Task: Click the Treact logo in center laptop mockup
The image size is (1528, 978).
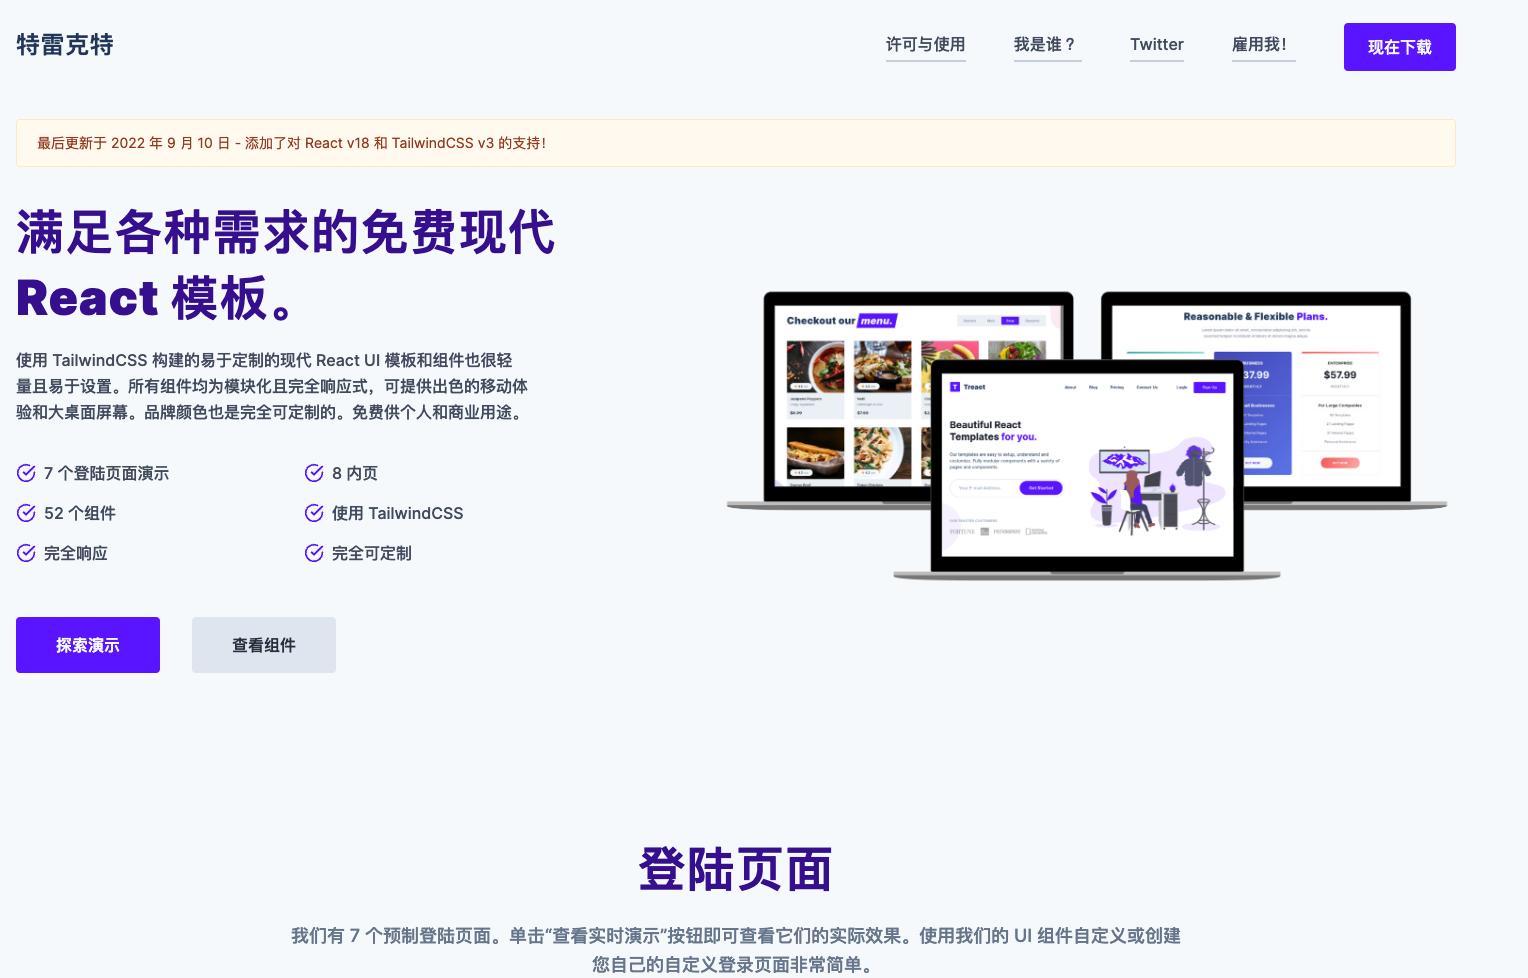Action: coord(966,387)
